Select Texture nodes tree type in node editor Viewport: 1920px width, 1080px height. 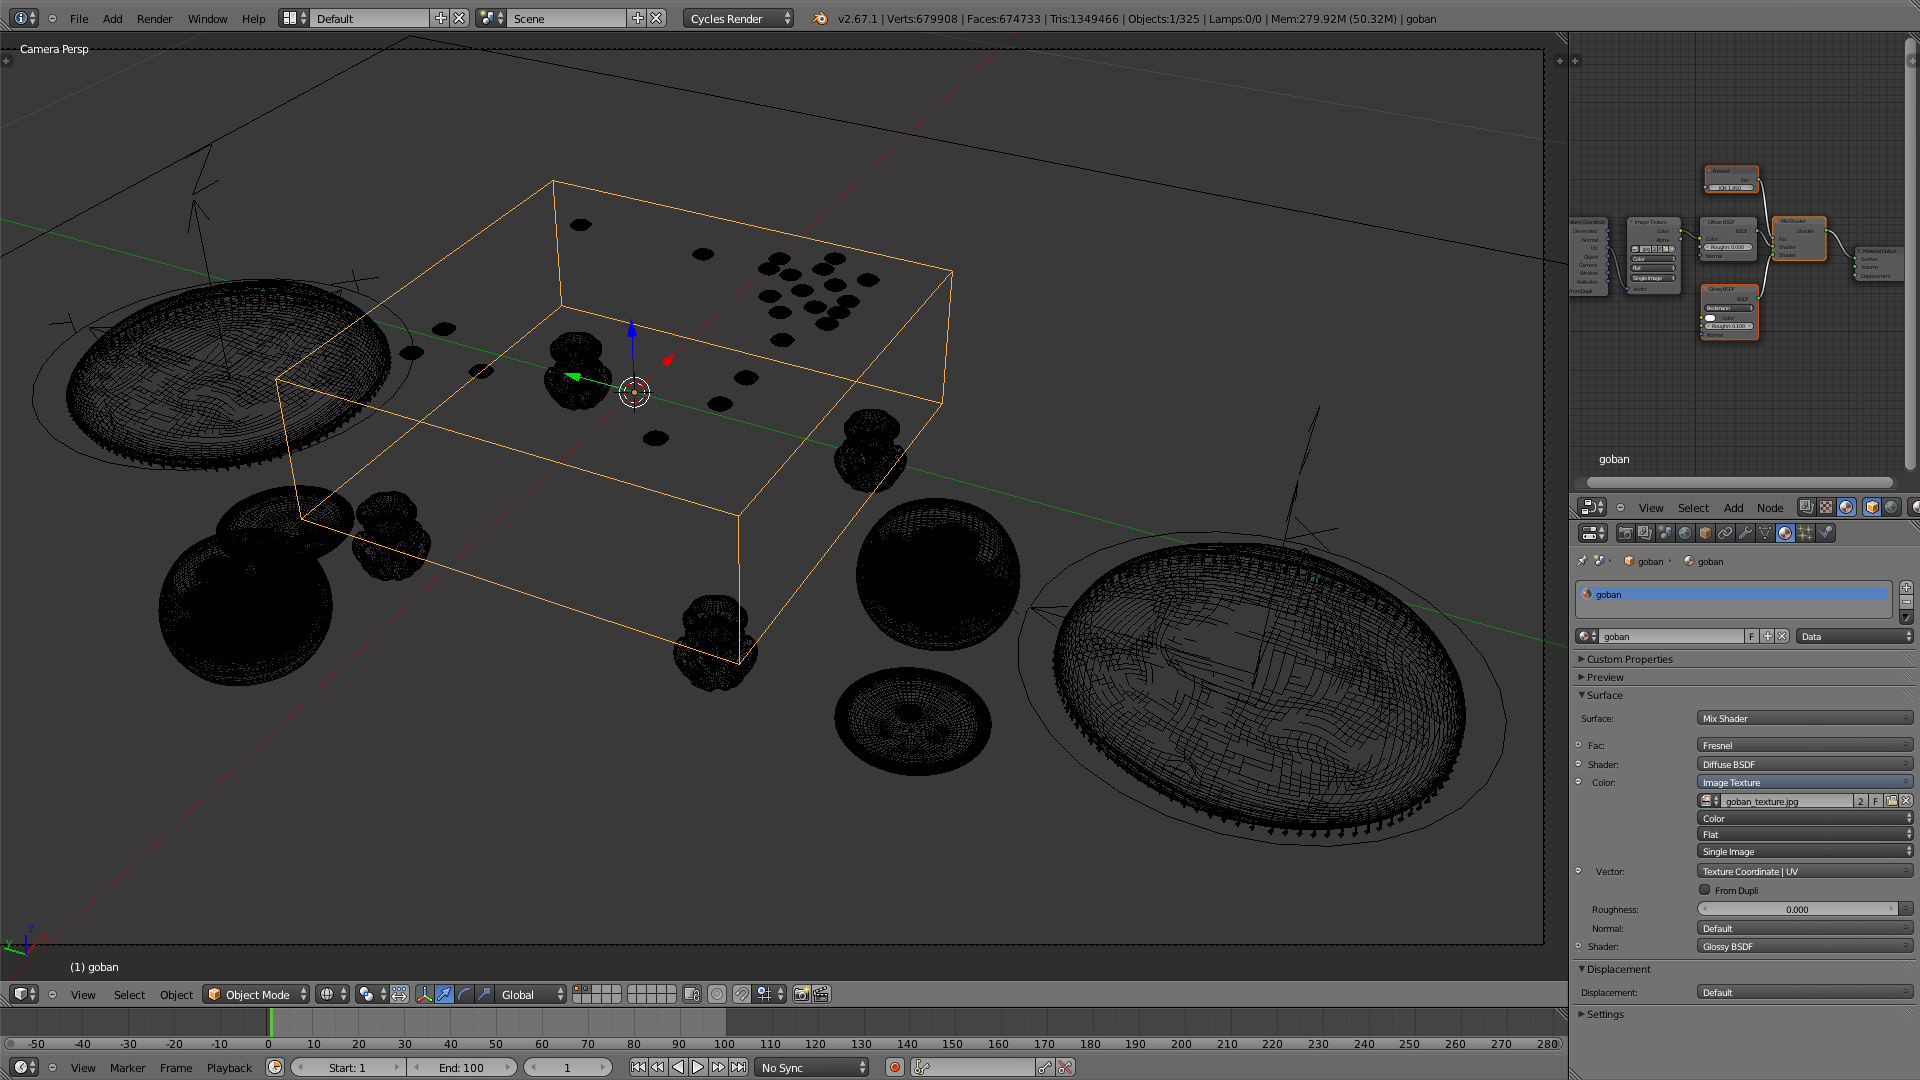(1826, 507)
